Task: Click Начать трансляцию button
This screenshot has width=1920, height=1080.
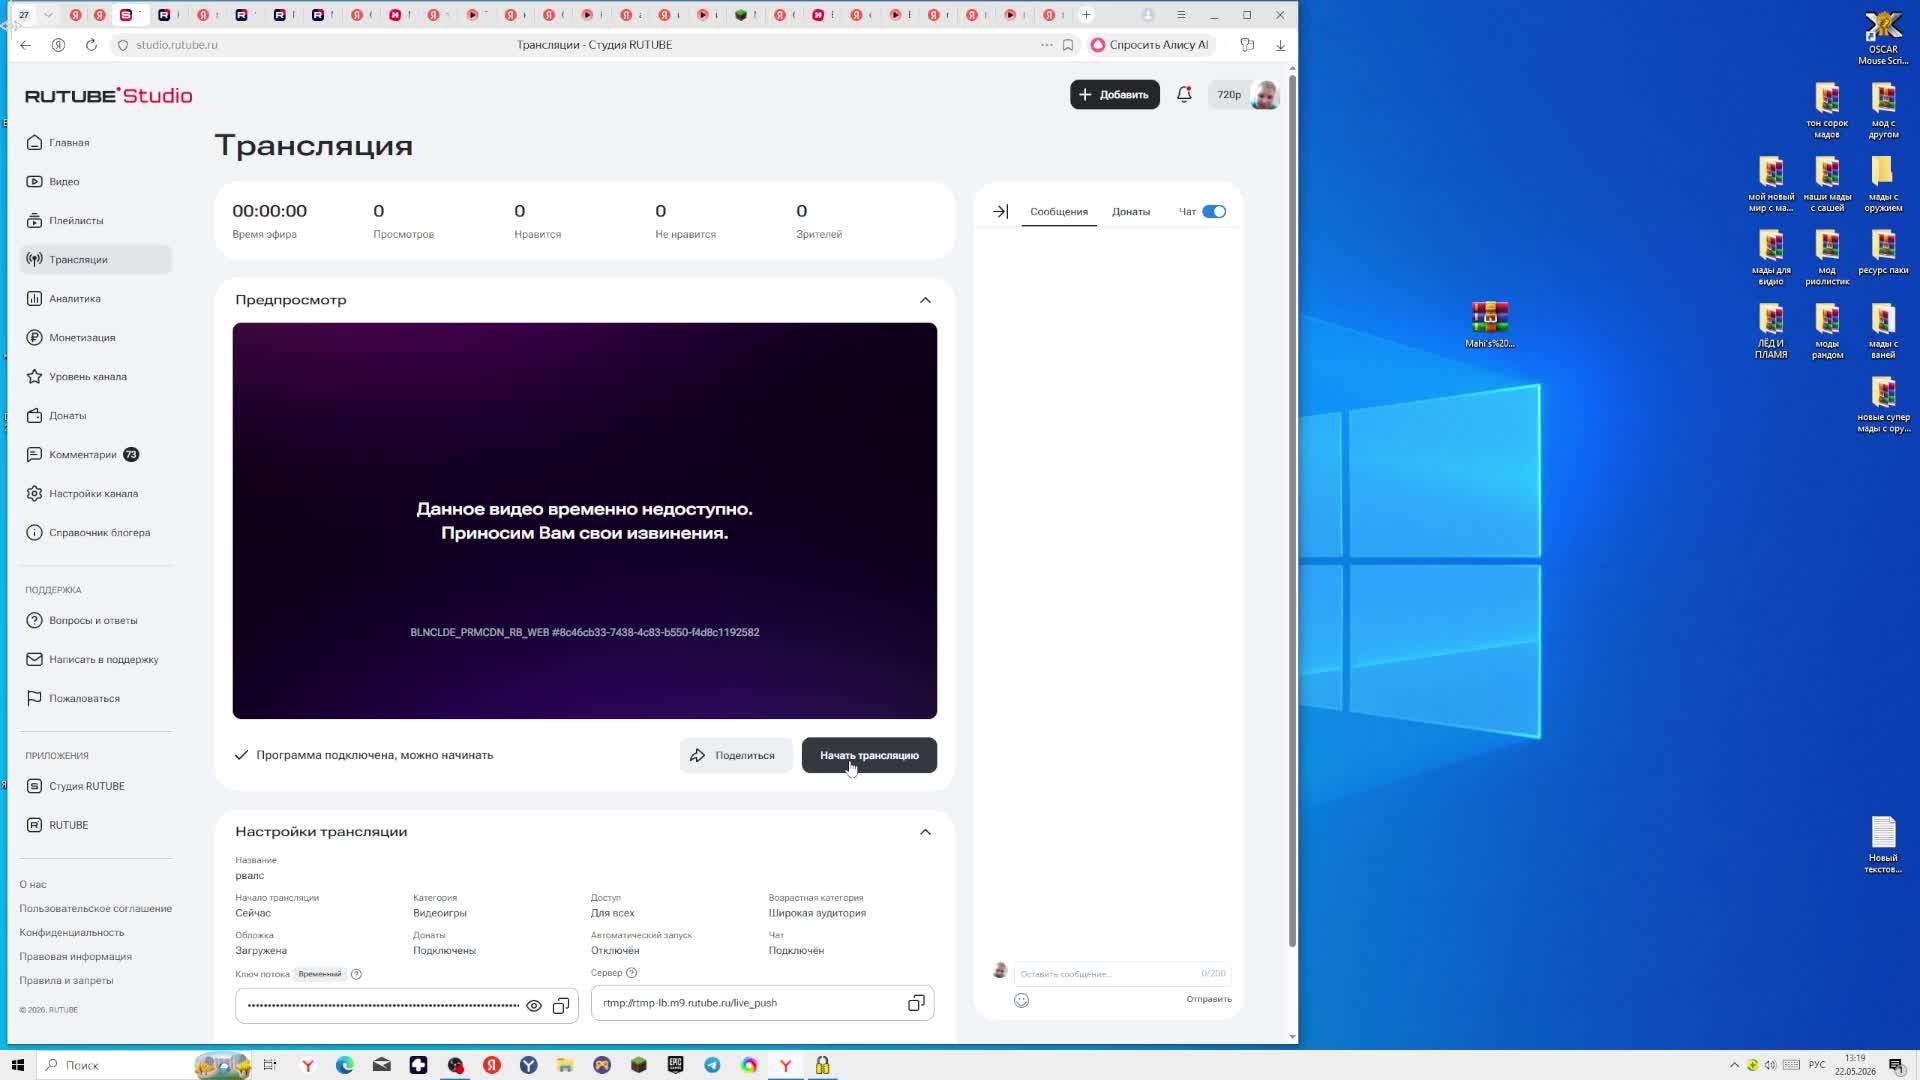Action: 869,756
